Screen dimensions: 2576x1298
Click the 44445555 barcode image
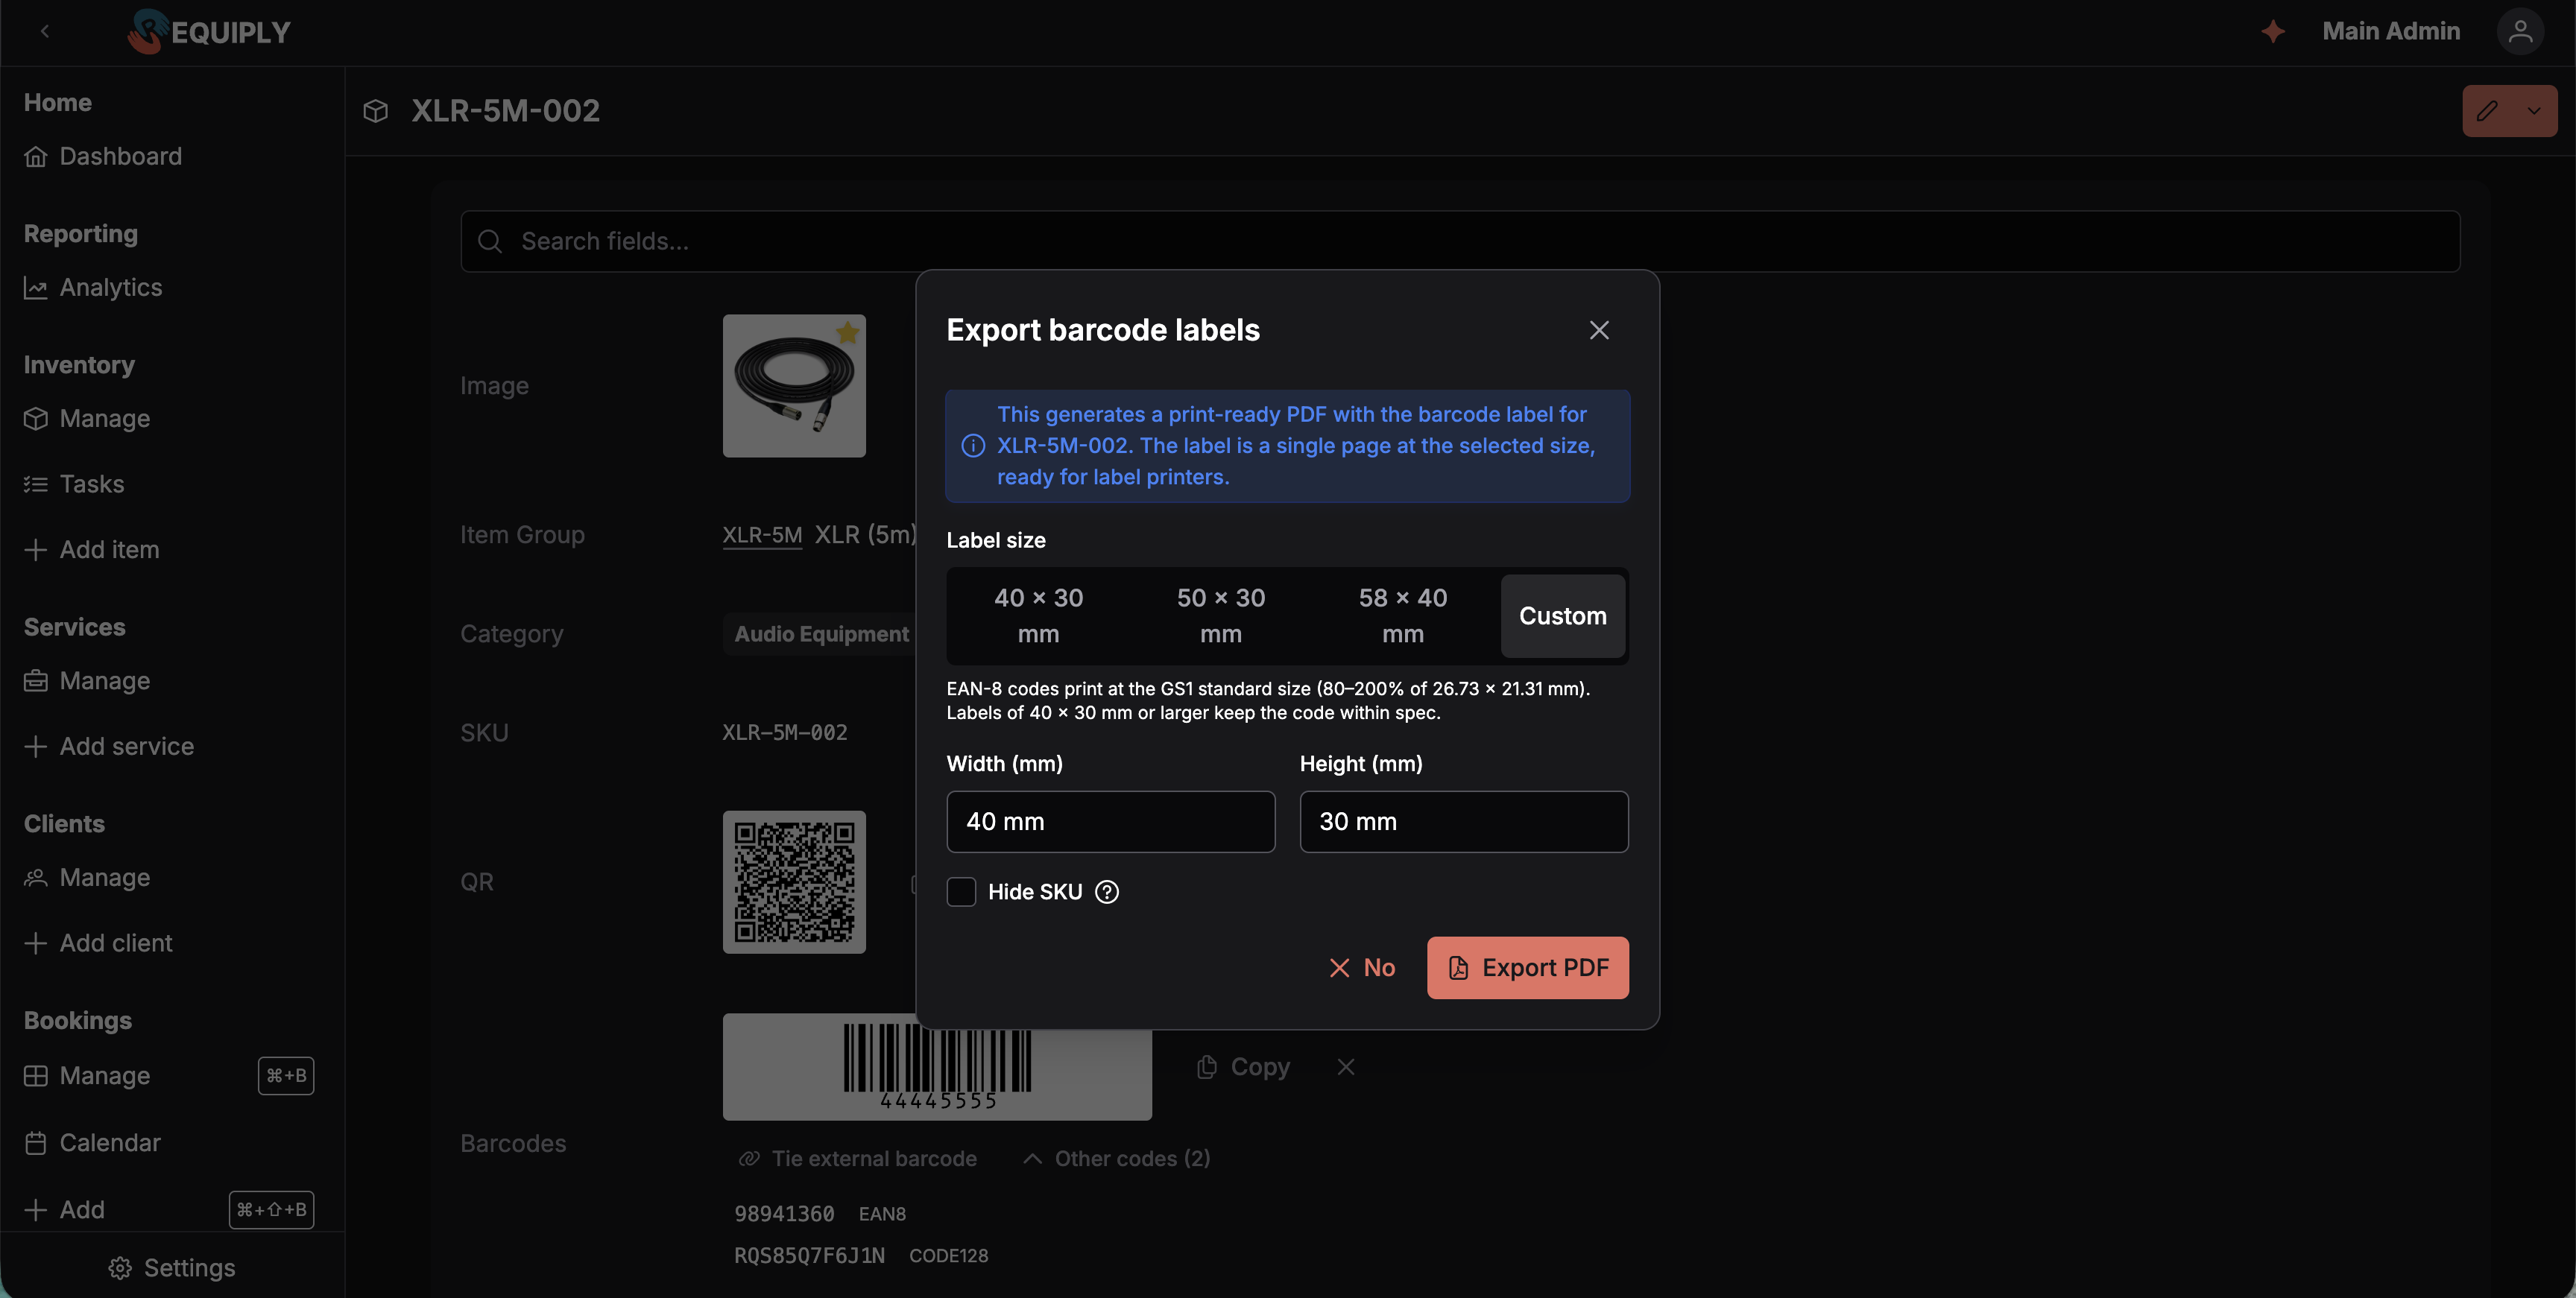937,1067
